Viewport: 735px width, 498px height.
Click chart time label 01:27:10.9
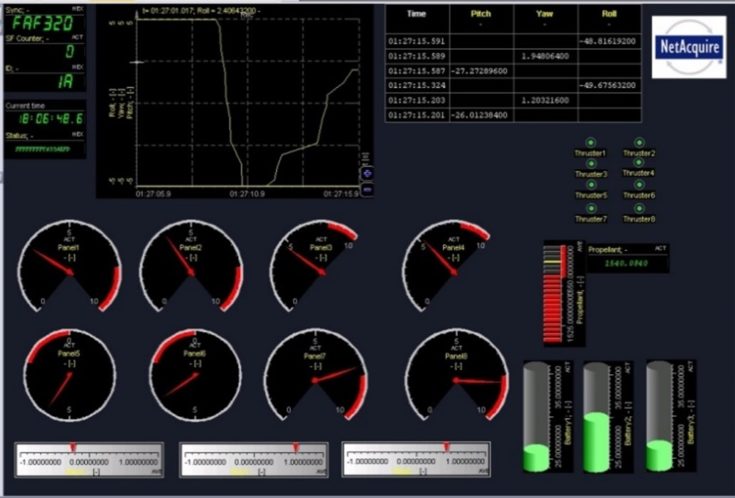pyautogui.click(x=247, y=193)
